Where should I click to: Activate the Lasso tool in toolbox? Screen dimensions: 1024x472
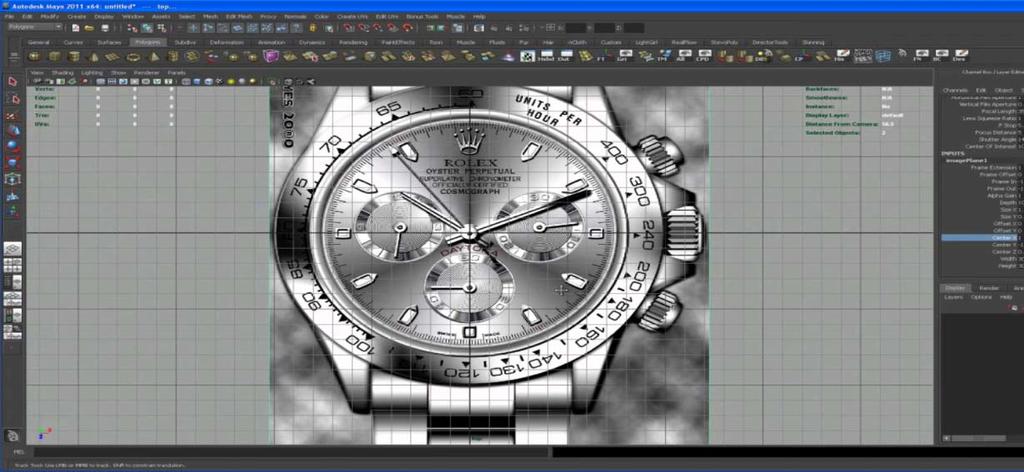point(12,99)
